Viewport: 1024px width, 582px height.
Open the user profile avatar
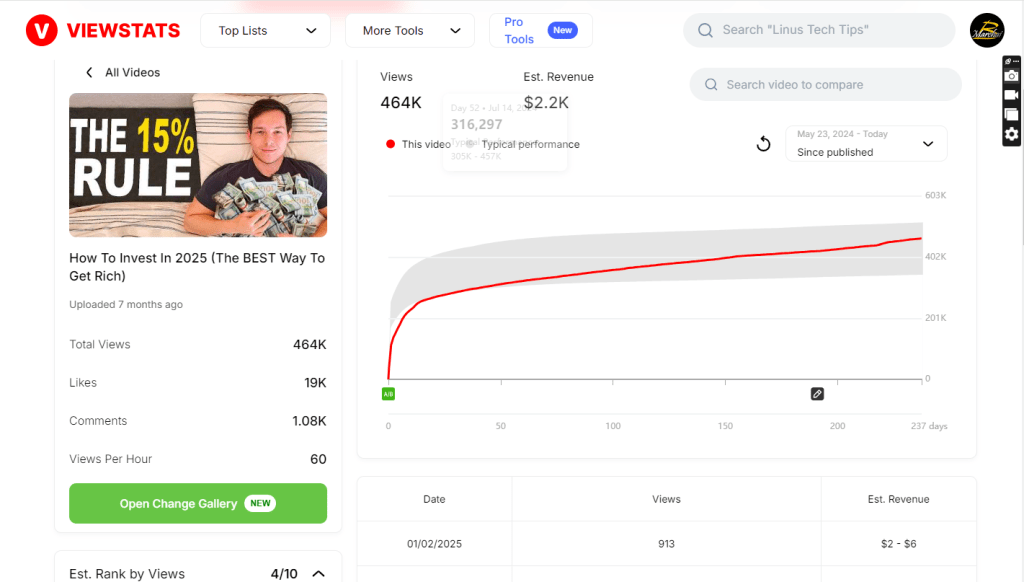tap(987, 30)
